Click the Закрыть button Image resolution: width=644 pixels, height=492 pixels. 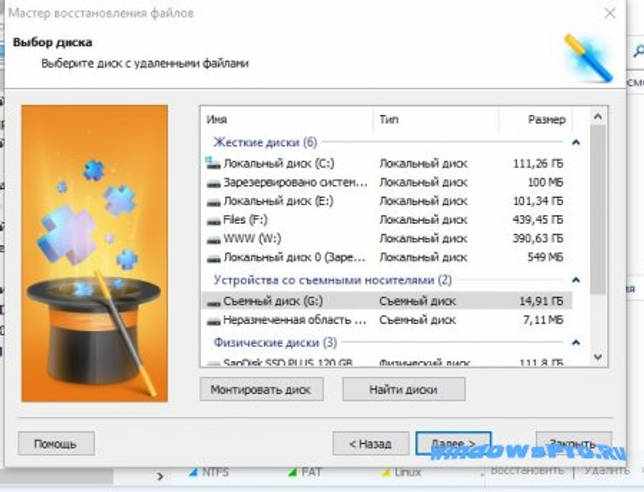574,444
